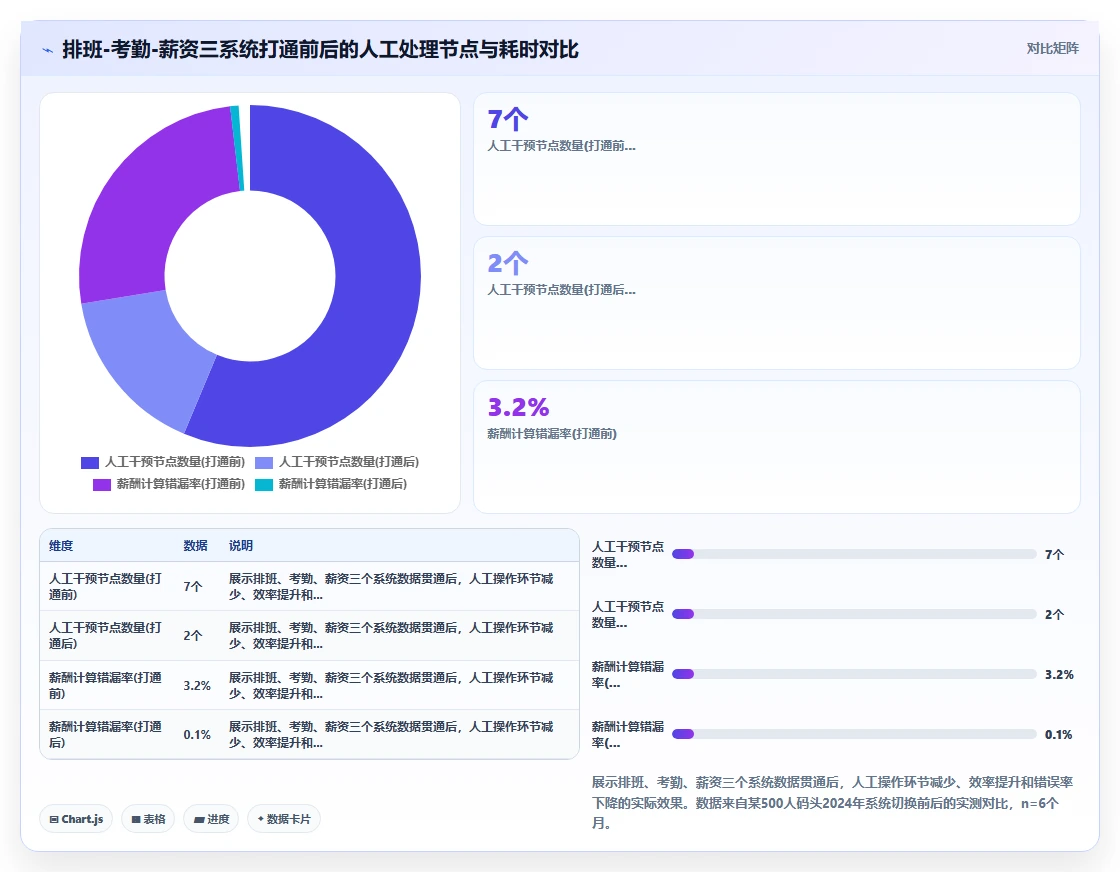The height and width of the screenshot is (872, 1120).
Task: Click card label 薪酬计算错漏率(打通前)
Action: [551, 434]
